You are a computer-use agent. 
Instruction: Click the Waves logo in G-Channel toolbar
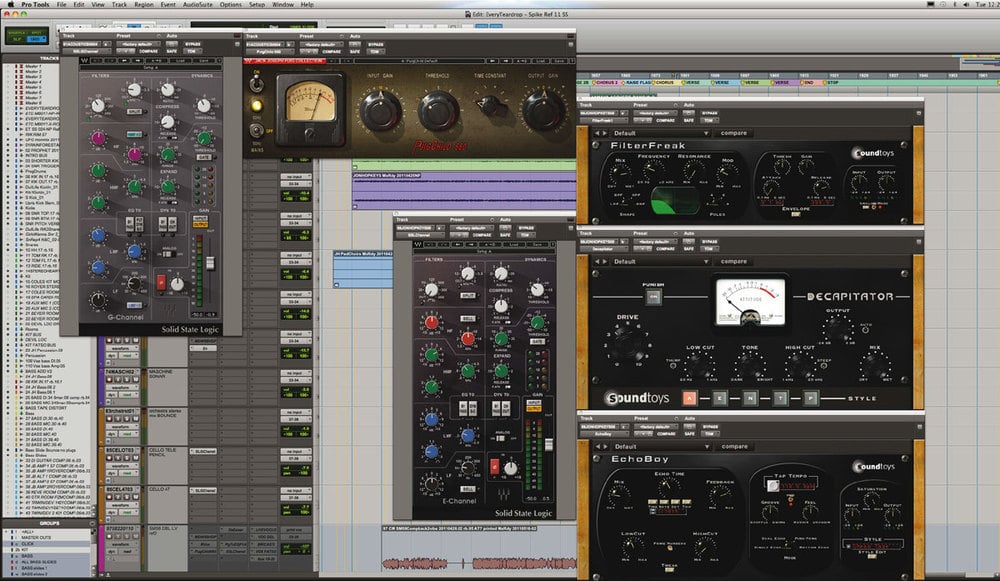click(x=84, y=61)
